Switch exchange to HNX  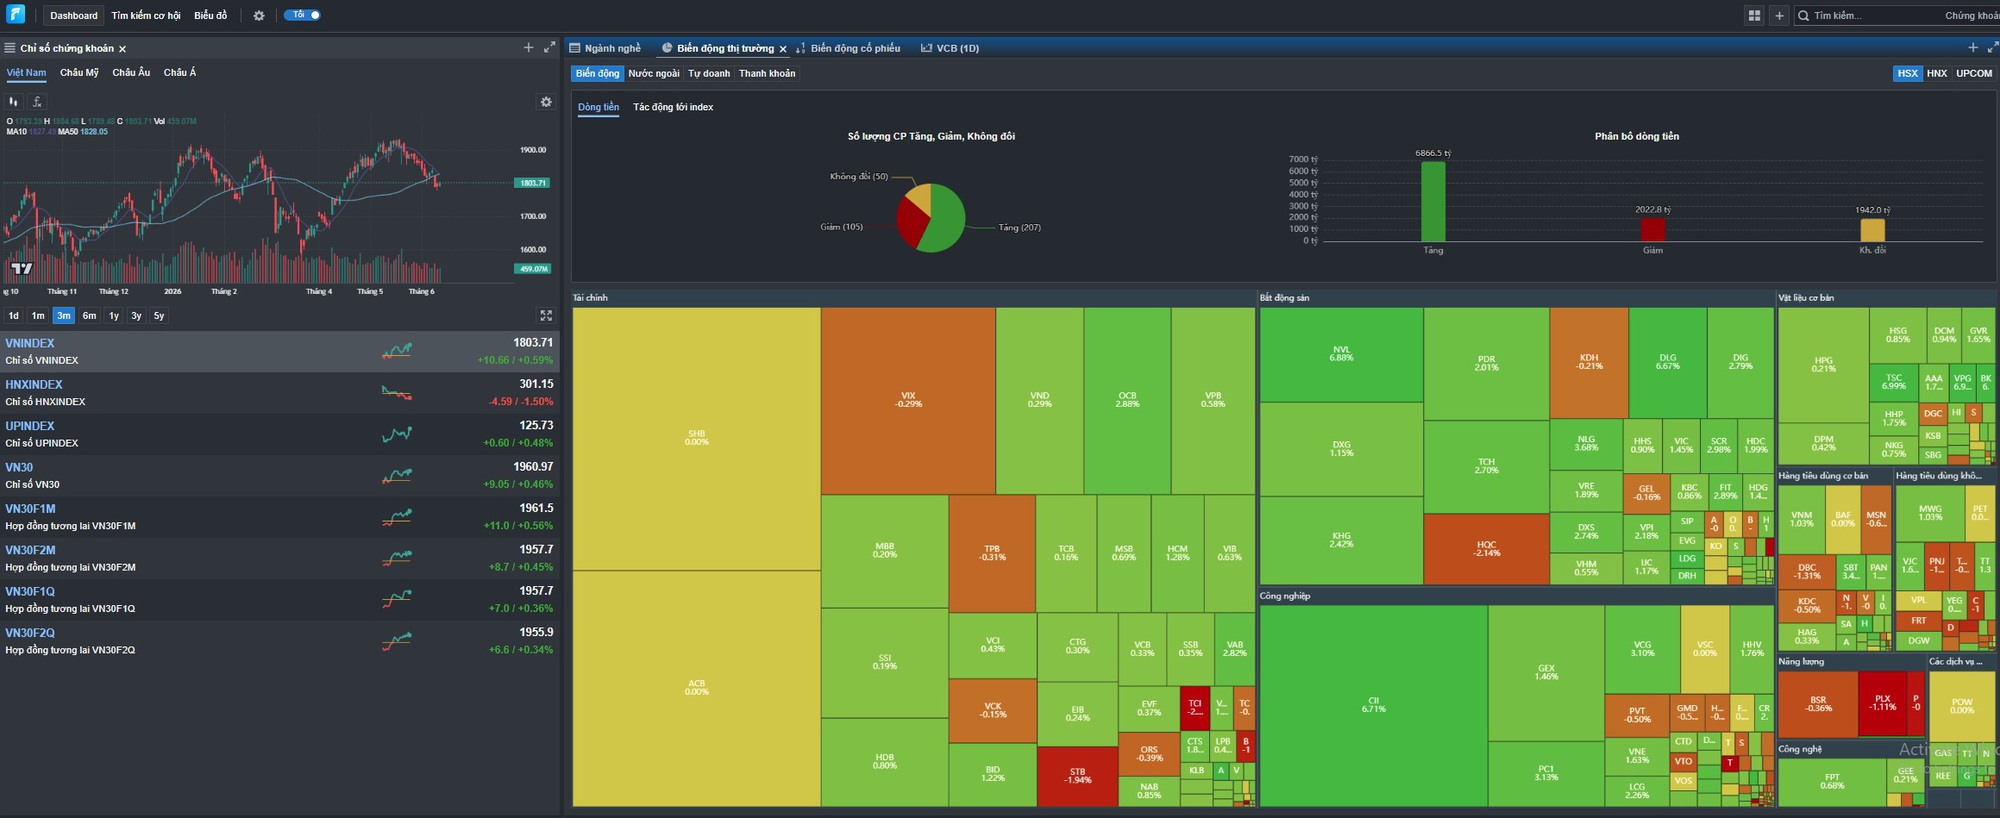pos(1937,73)
